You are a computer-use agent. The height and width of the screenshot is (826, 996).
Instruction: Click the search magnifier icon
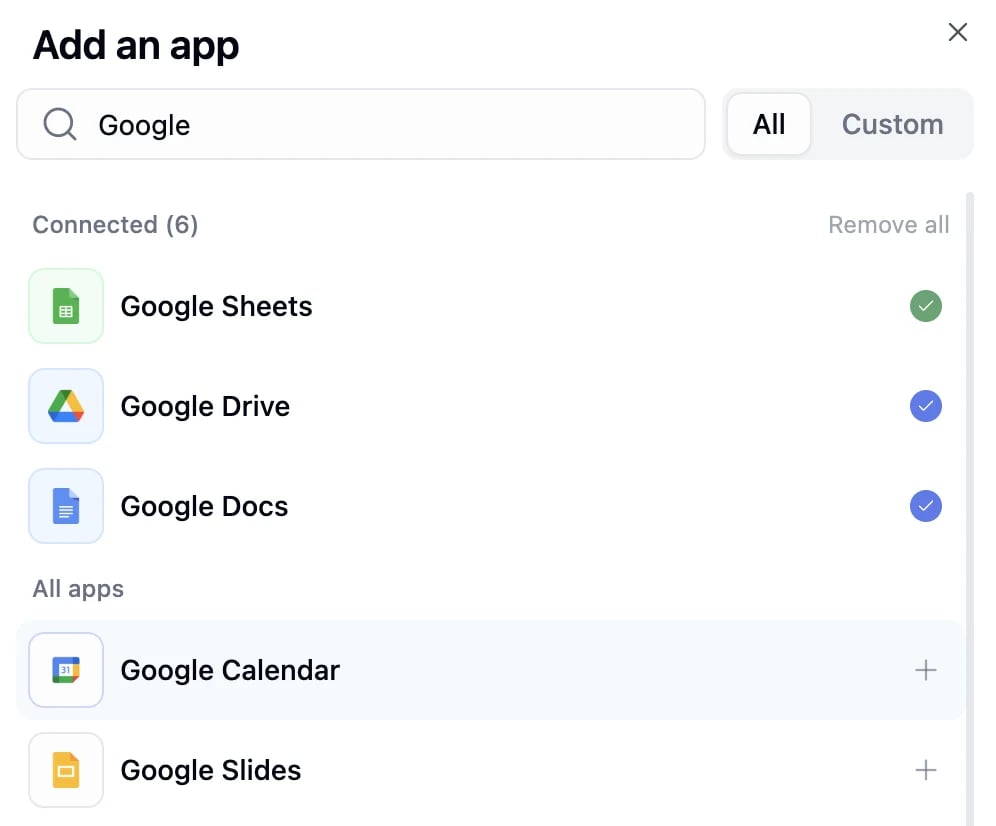(60, 124)
